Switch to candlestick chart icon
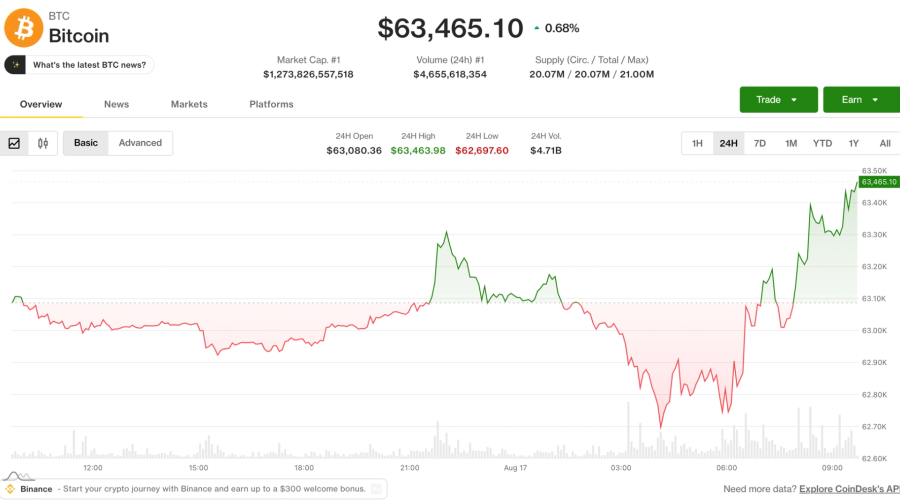900x500 pixels. [43, 143]
